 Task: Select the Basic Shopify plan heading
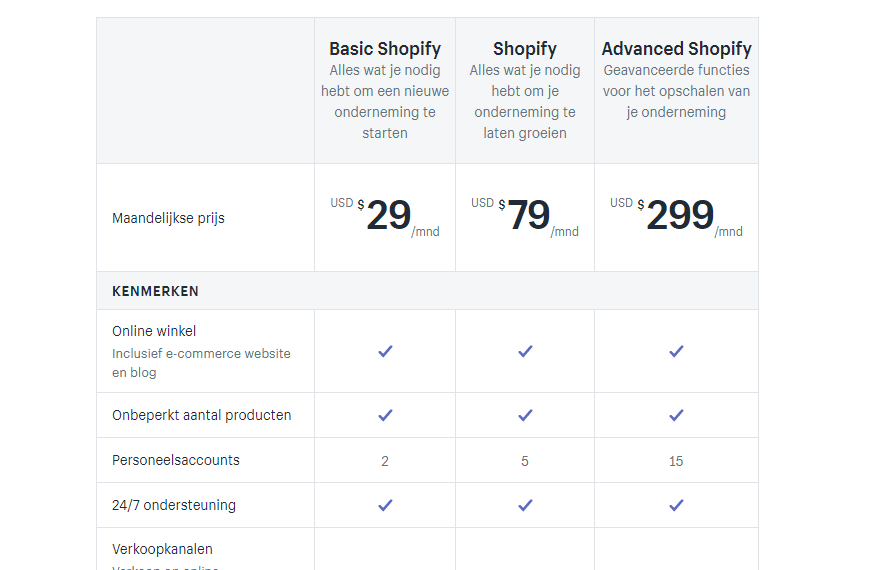coord(385,49)
